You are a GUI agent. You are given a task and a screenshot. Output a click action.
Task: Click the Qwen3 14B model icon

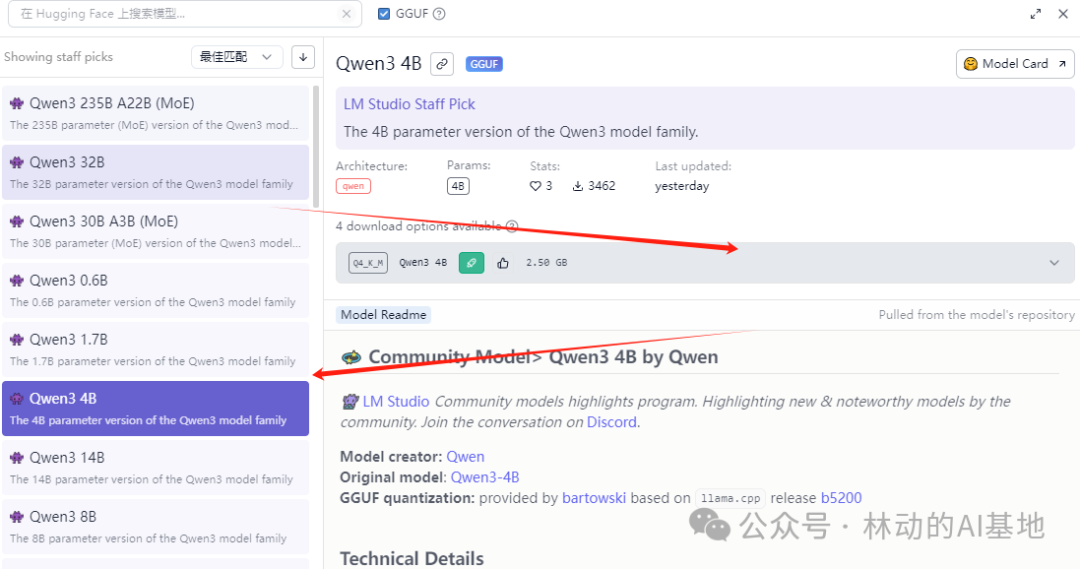17,457
